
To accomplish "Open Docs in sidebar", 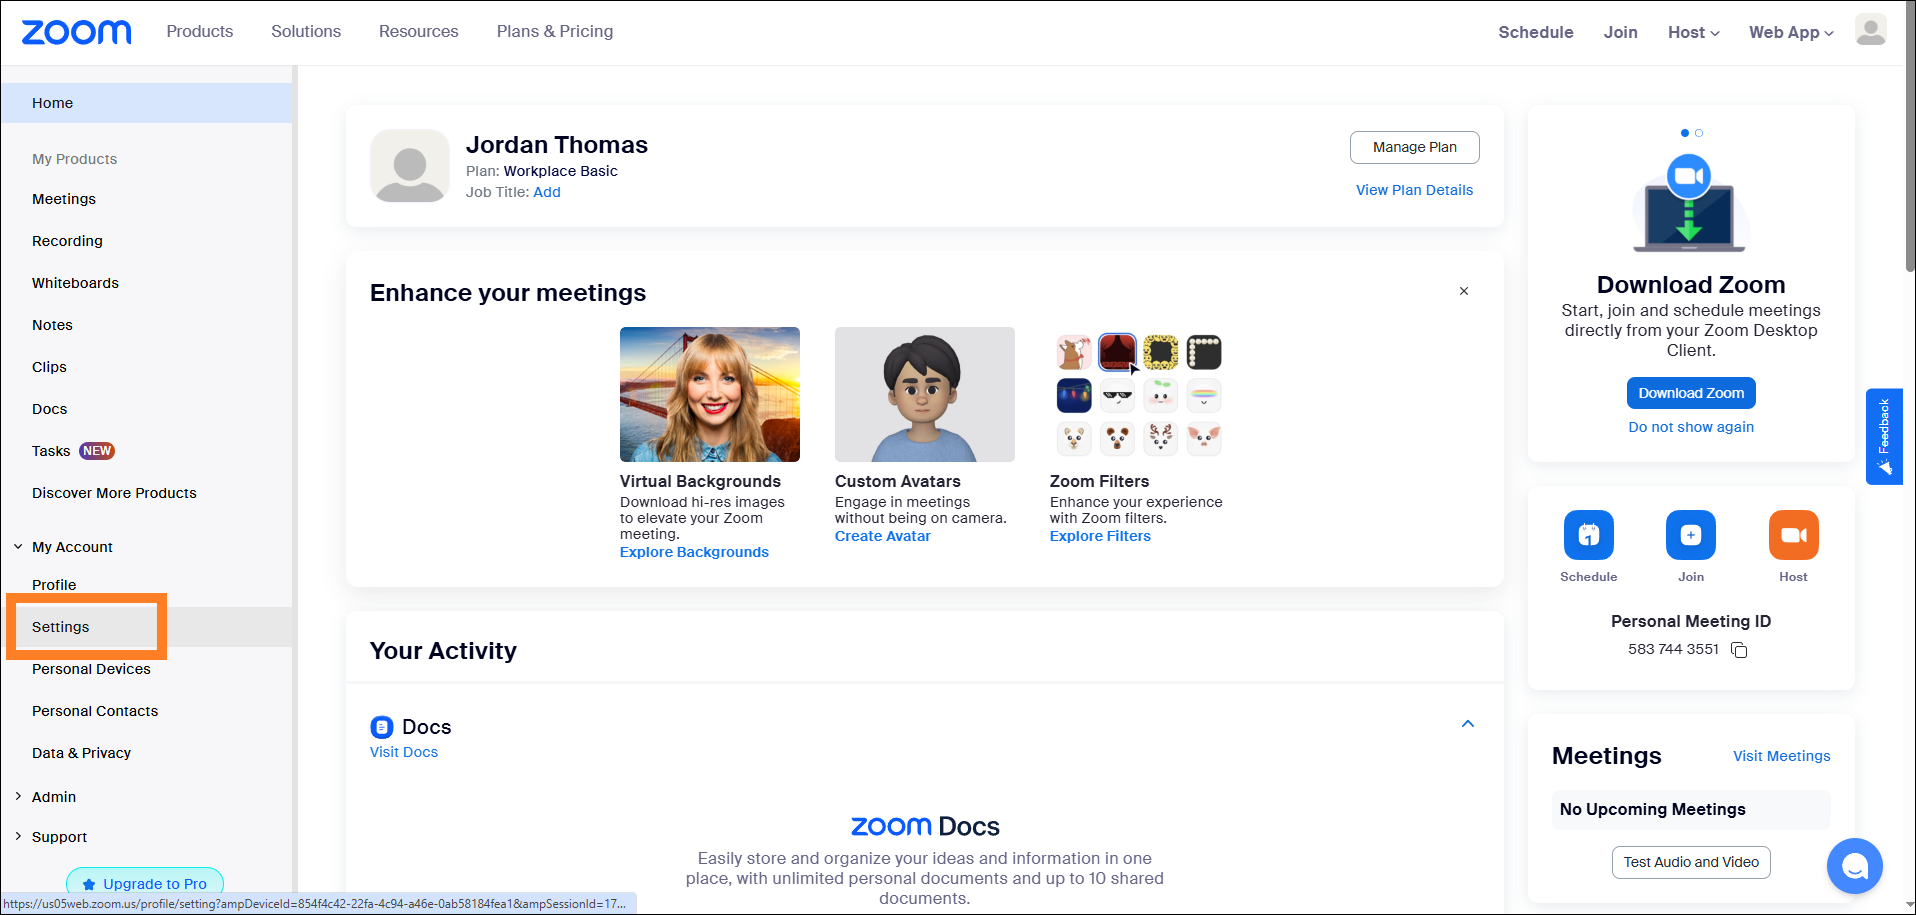I will point(49,409).
